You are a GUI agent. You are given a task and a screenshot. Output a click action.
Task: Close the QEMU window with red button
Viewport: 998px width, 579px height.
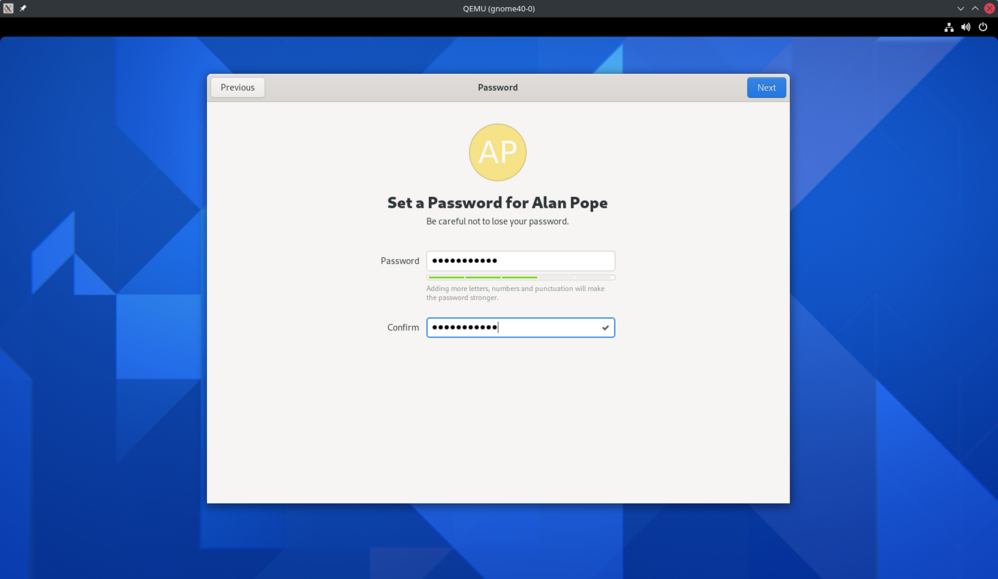(989, 8)
